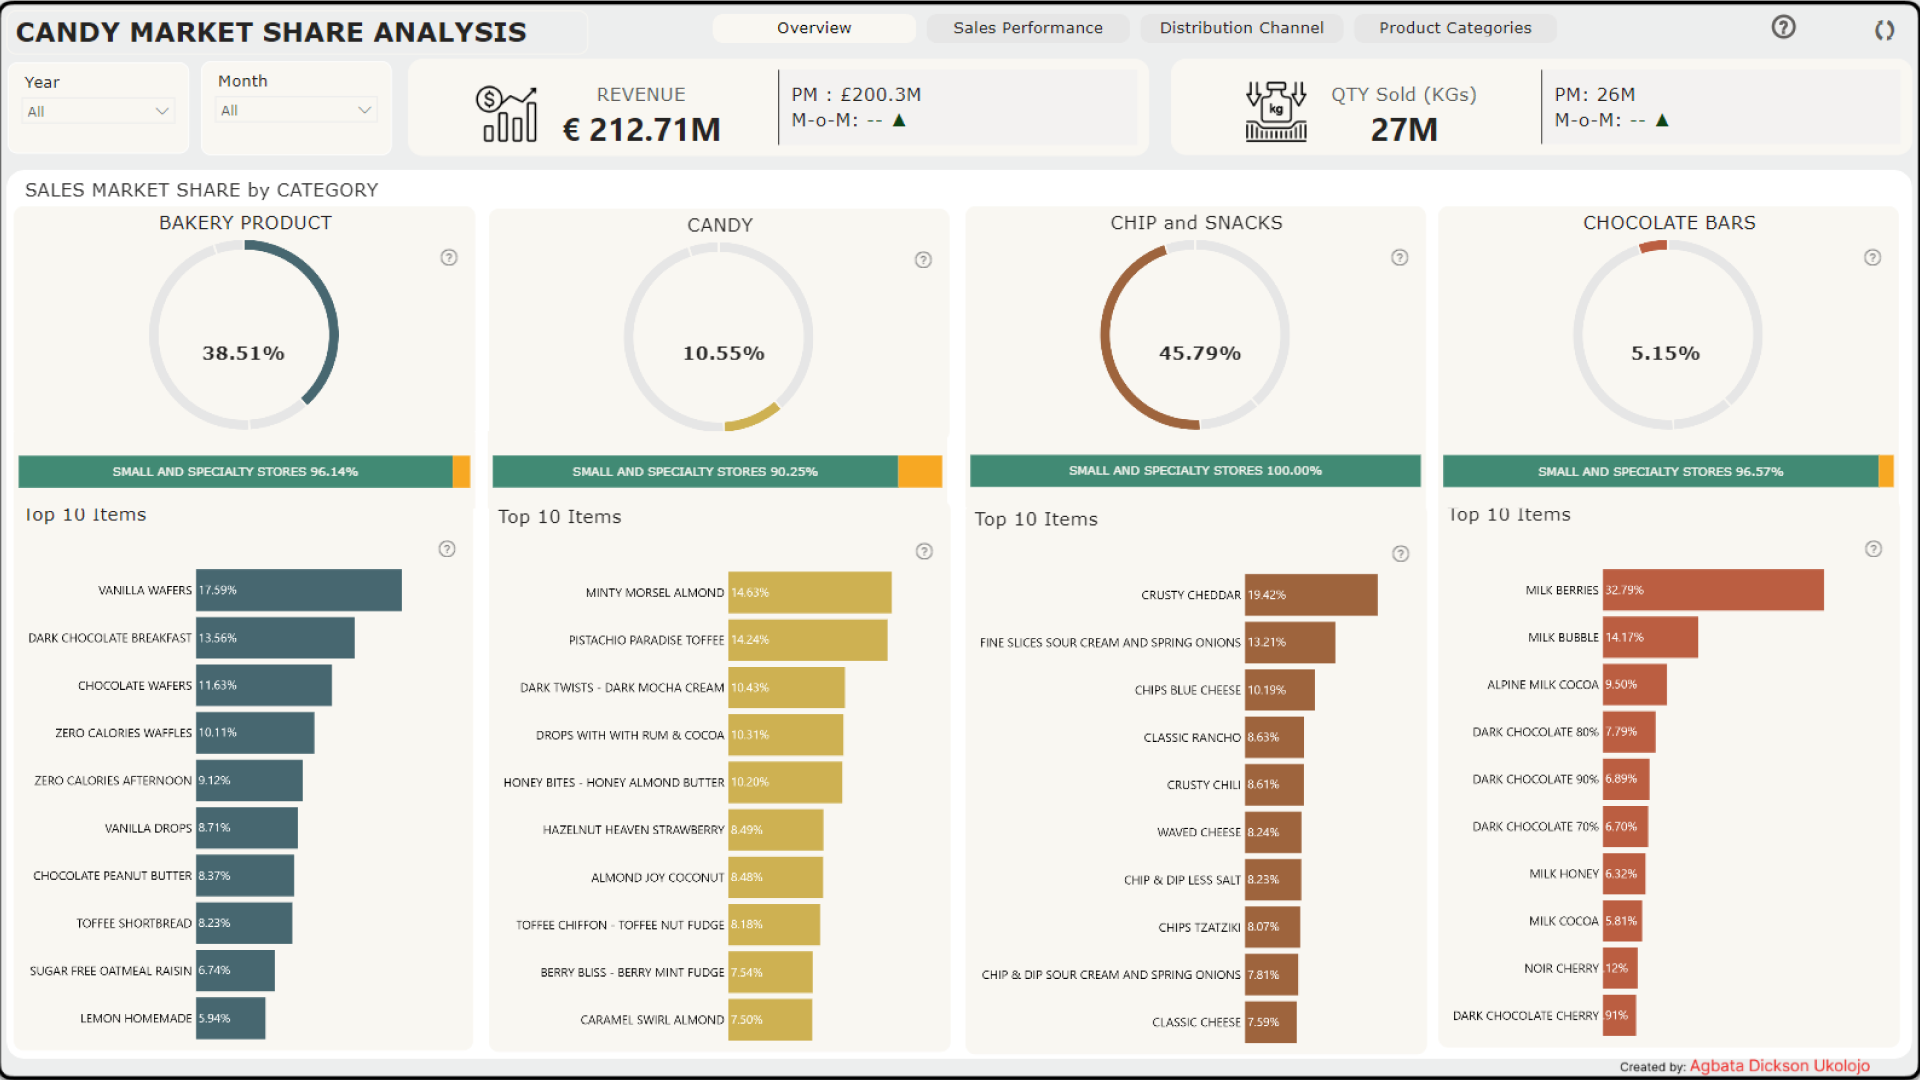Click the Toffee Shortbread item label

(134, 923)
